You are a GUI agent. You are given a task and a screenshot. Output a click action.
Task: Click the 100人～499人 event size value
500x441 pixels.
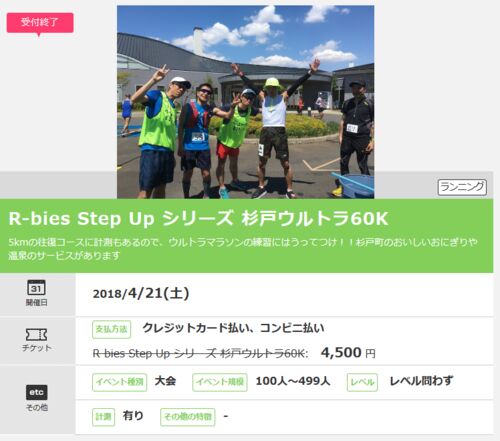click(293, 381)
